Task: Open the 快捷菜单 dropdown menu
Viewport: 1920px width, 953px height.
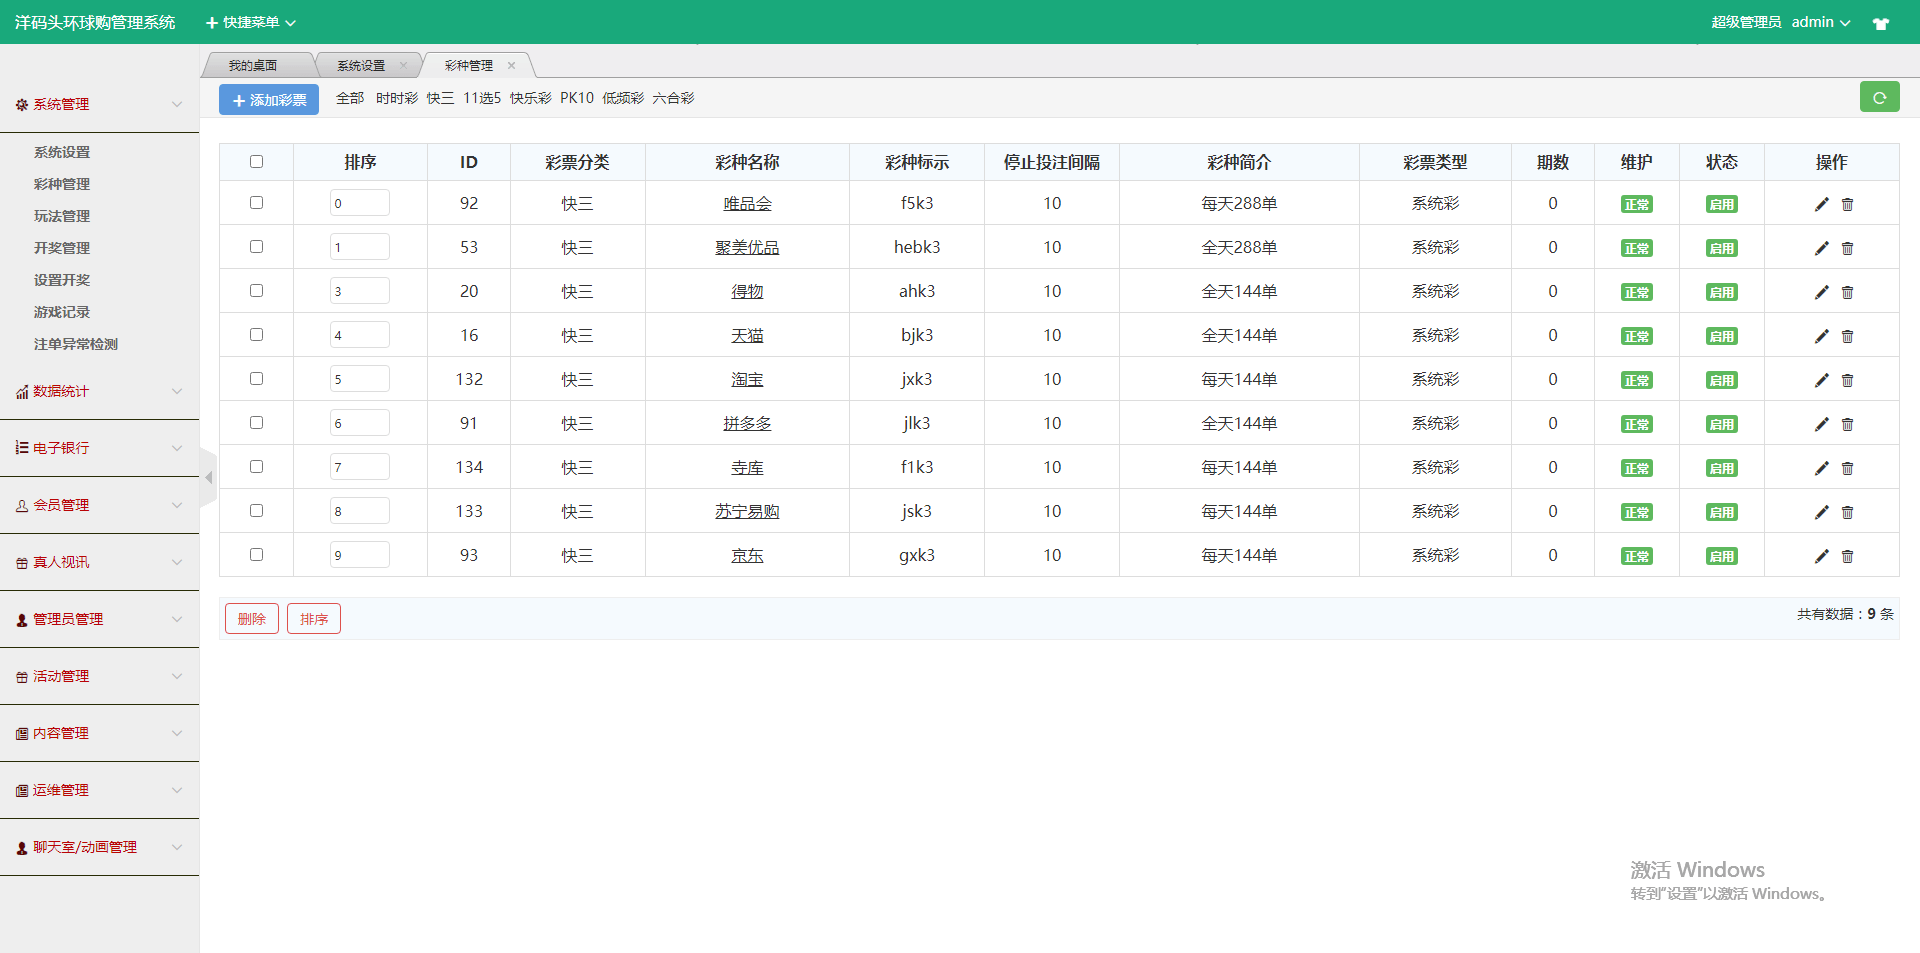Action: click(251, 22)
